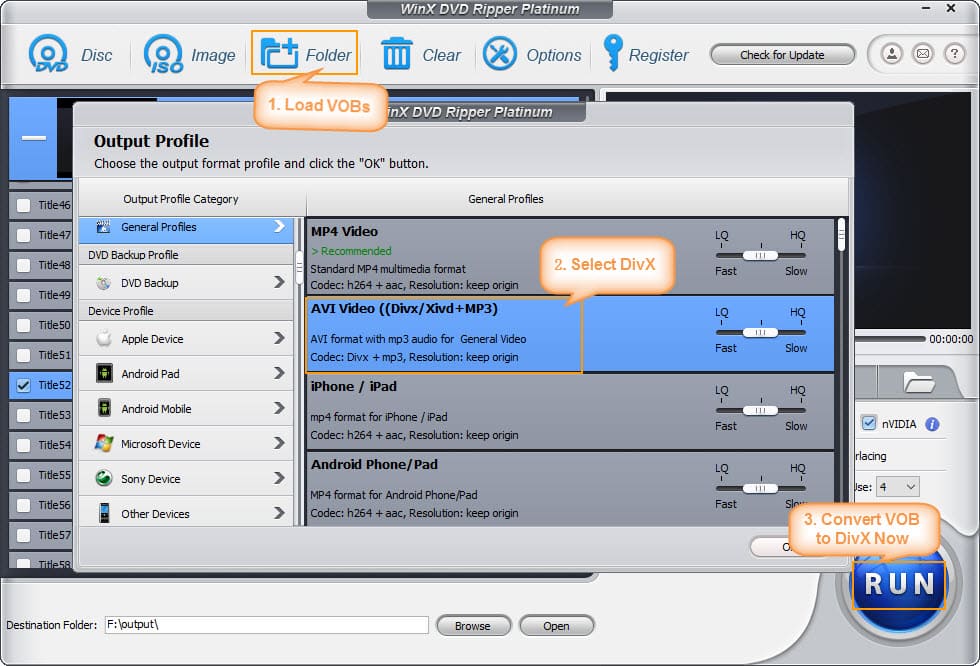Click the Browse destination button
980x666 pixels.
point(473,625)
